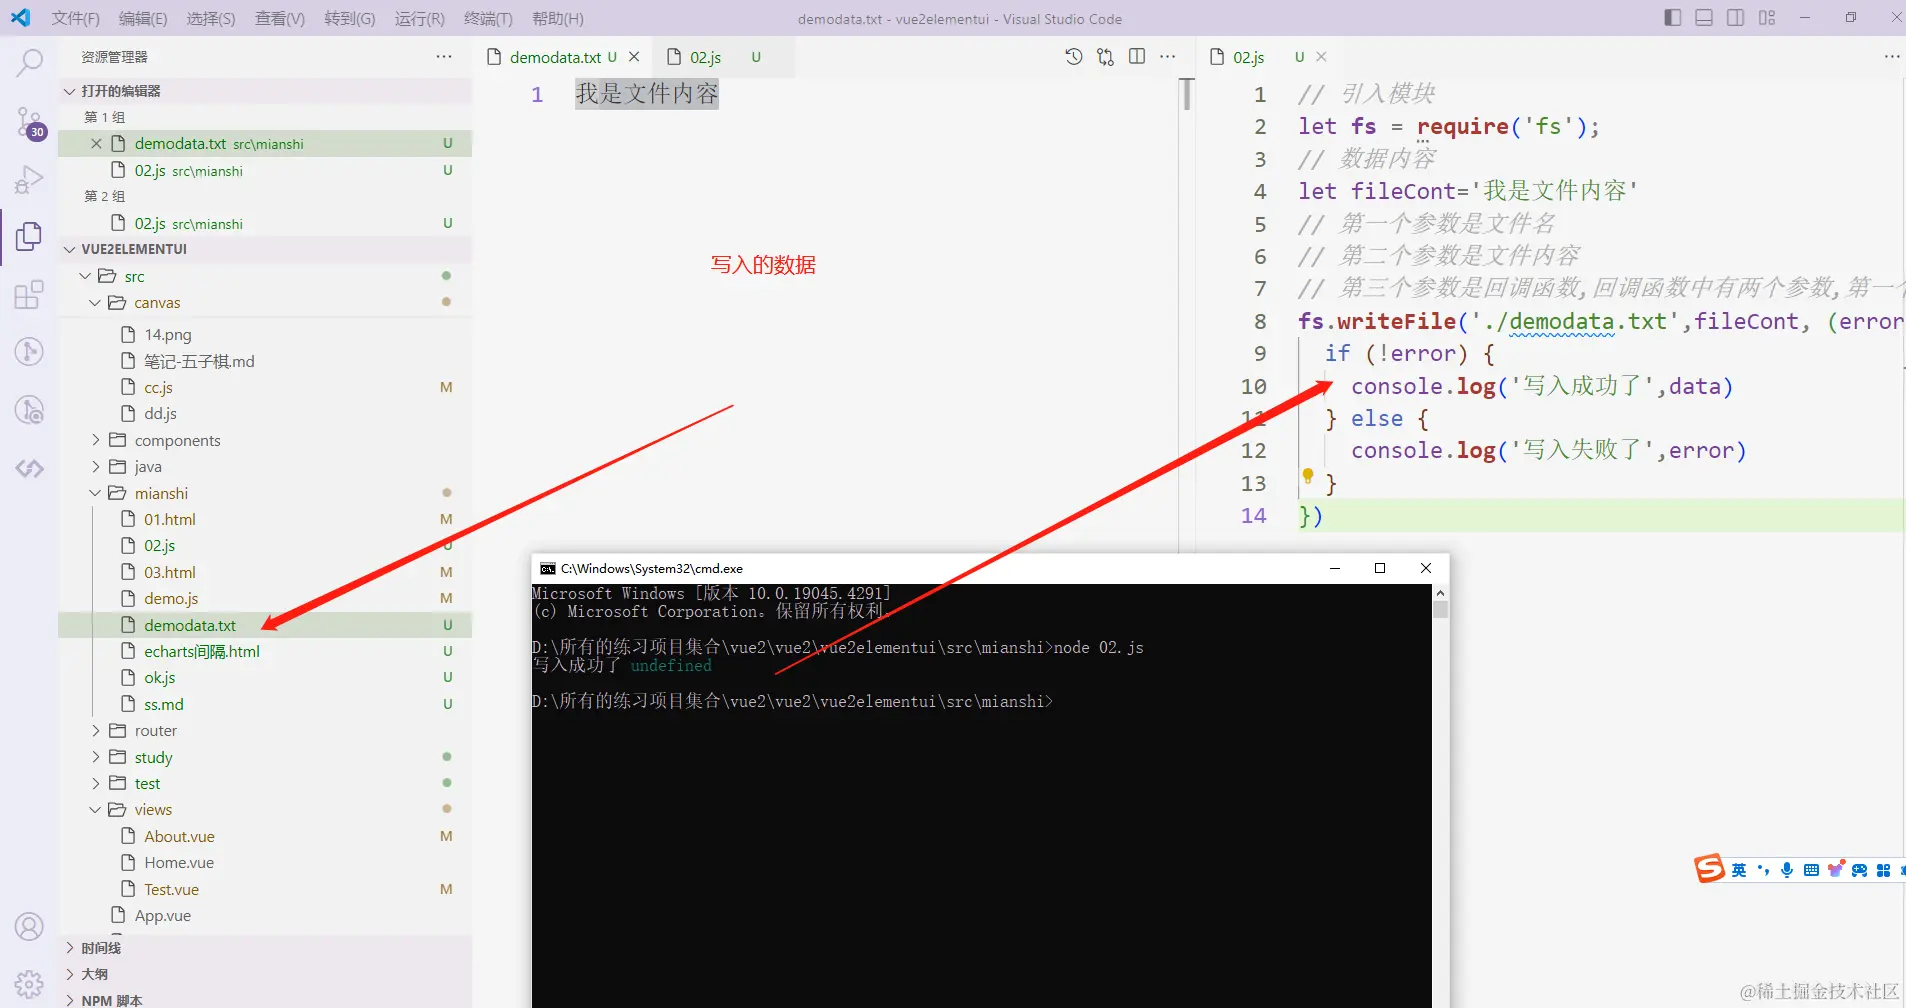The height and width of the screenshot is (1008, 1906).
Task: Open Source Control view with 30 badge
Action: [29, 122]
